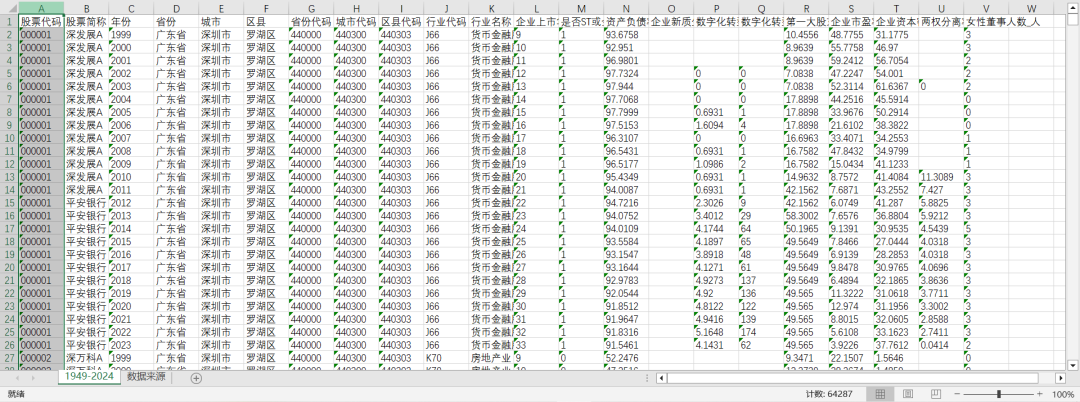Click the zoom out minus button
Image resolution: width=1080 pixels, height=402 pixels.
(x=955, y=394)
